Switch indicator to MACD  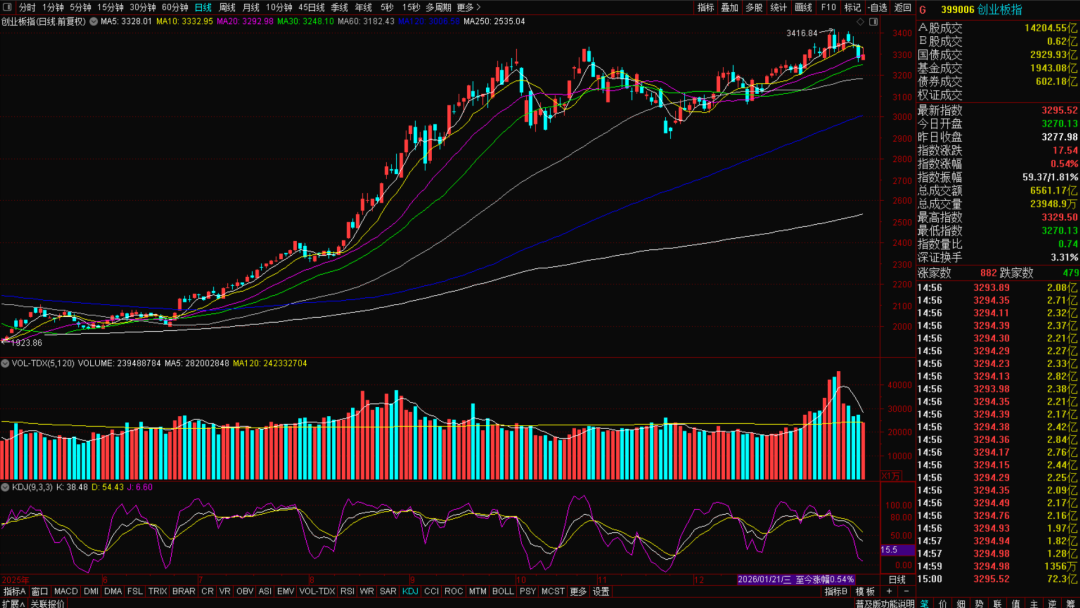(66, 591)
